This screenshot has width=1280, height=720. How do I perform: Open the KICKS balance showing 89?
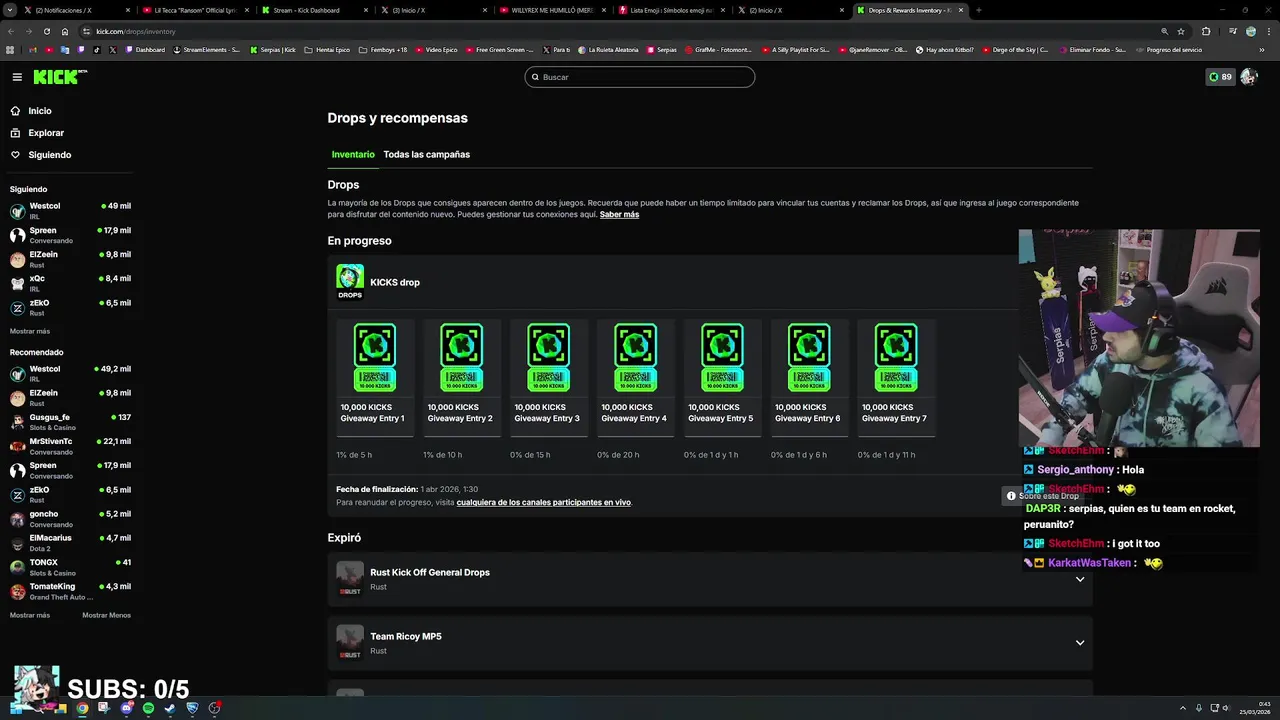click(1220, 77)
